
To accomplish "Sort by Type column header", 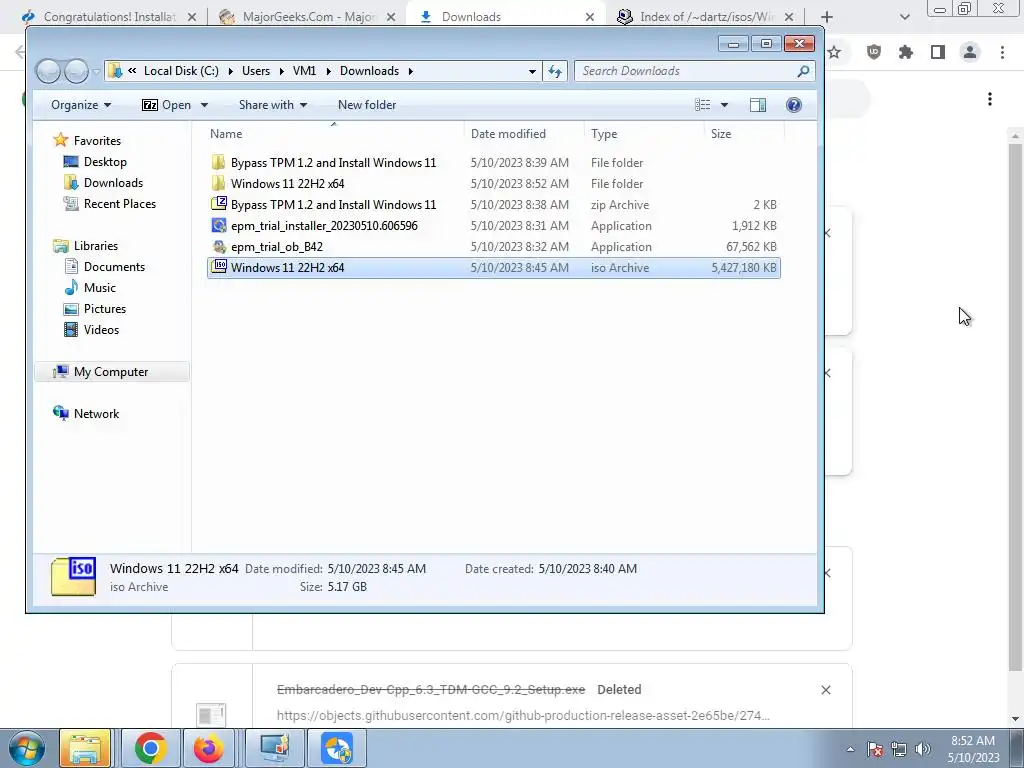I will (x=645, y=134).
